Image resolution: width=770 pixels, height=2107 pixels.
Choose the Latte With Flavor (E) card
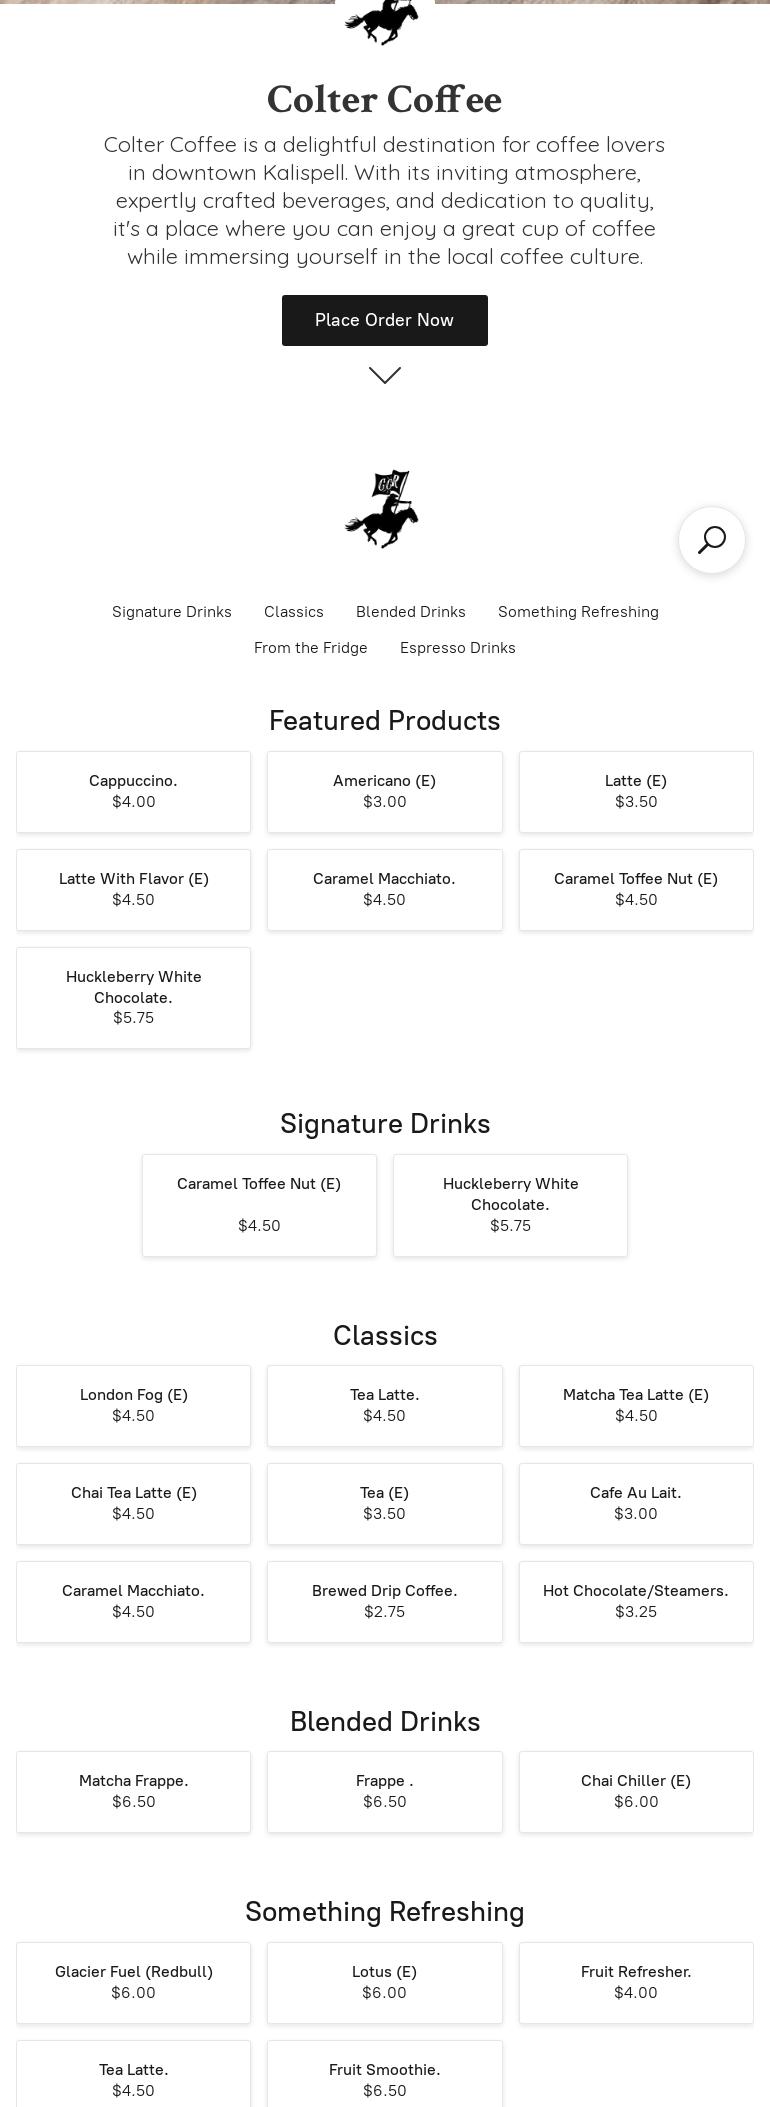pos(134,889)
